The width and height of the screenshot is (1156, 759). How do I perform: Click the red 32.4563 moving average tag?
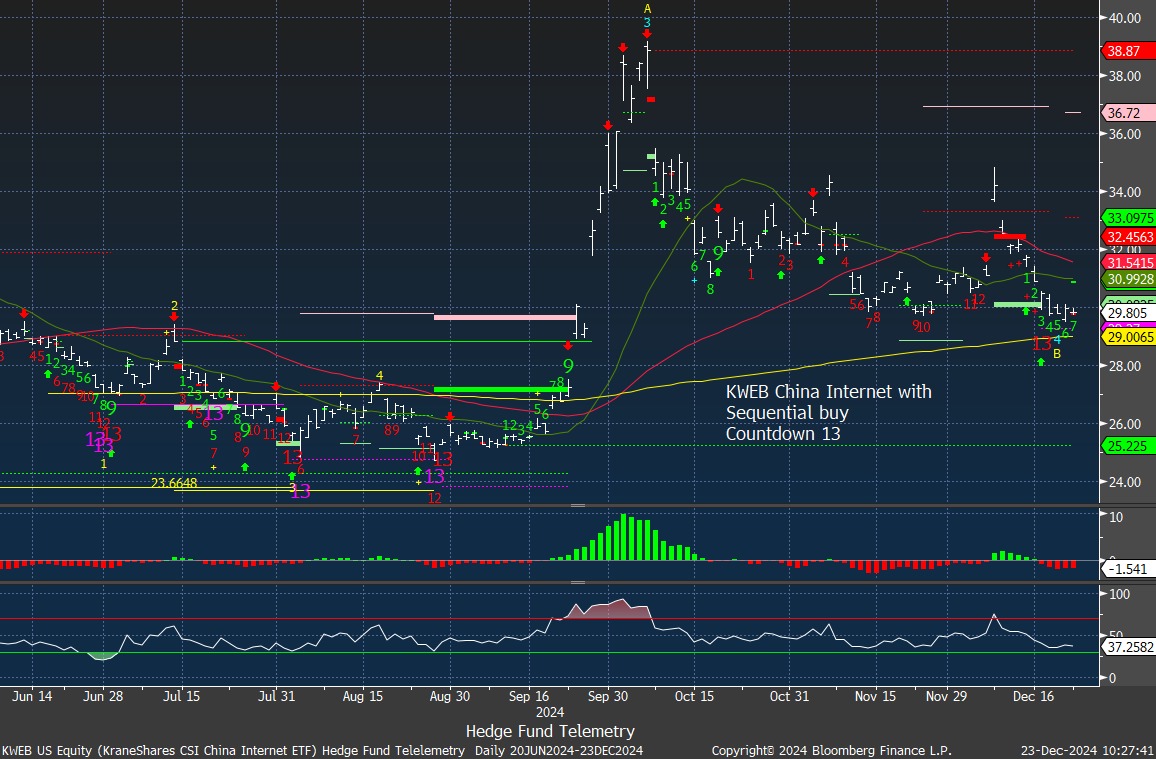tap(1127, 237)
